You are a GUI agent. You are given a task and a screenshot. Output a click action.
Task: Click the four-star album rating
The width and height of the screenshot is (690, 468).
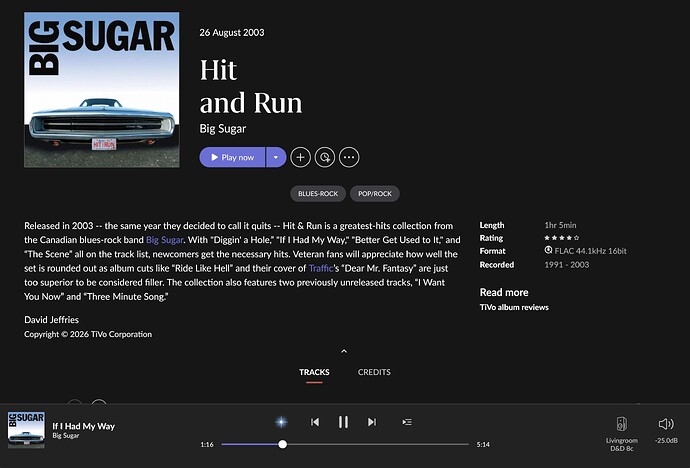click(x=562, y=238)
